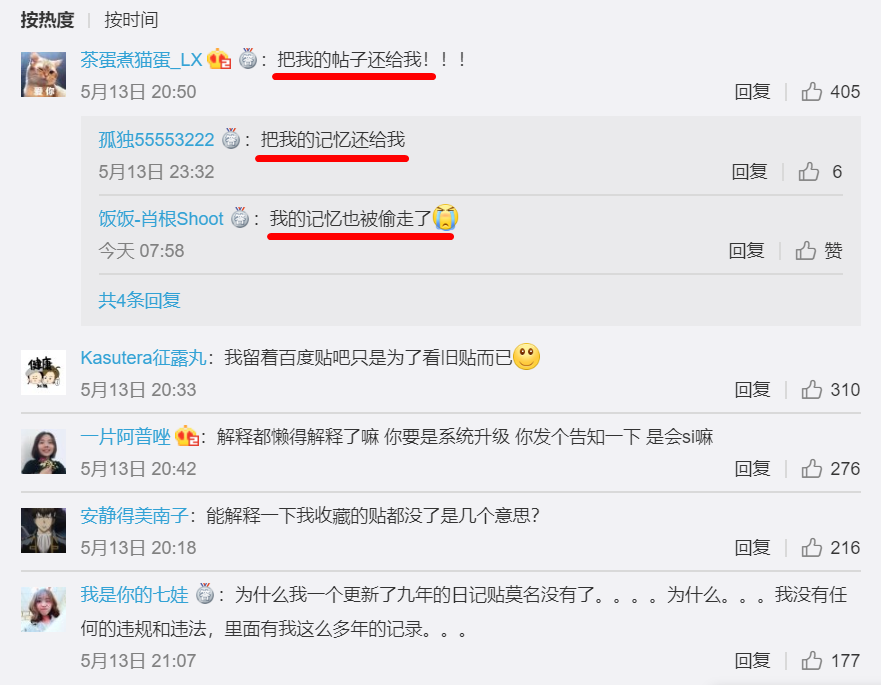The width and height of the screenshot is (881, 685).
Task: Switch sorting to 按时间
Action: click(131, 20)
